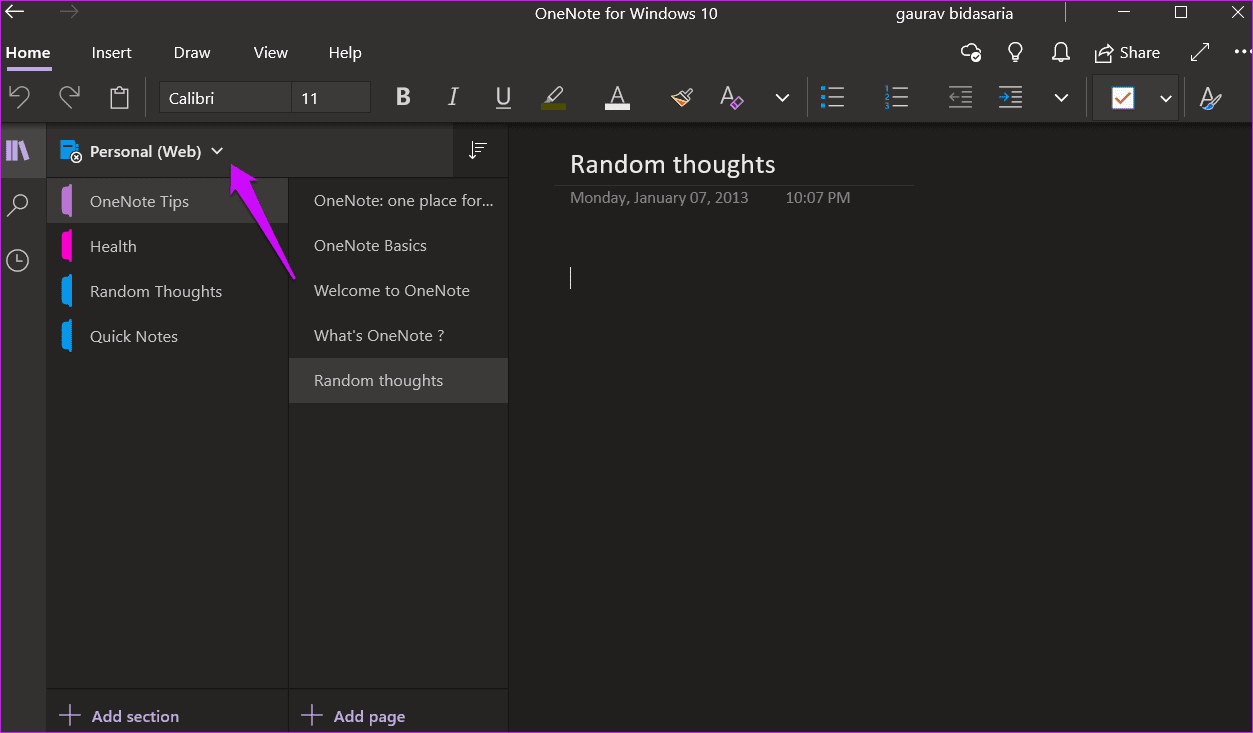Screen dimensions: 1253x733
Task: Switch to the View tab
Action: pos(270,53)
